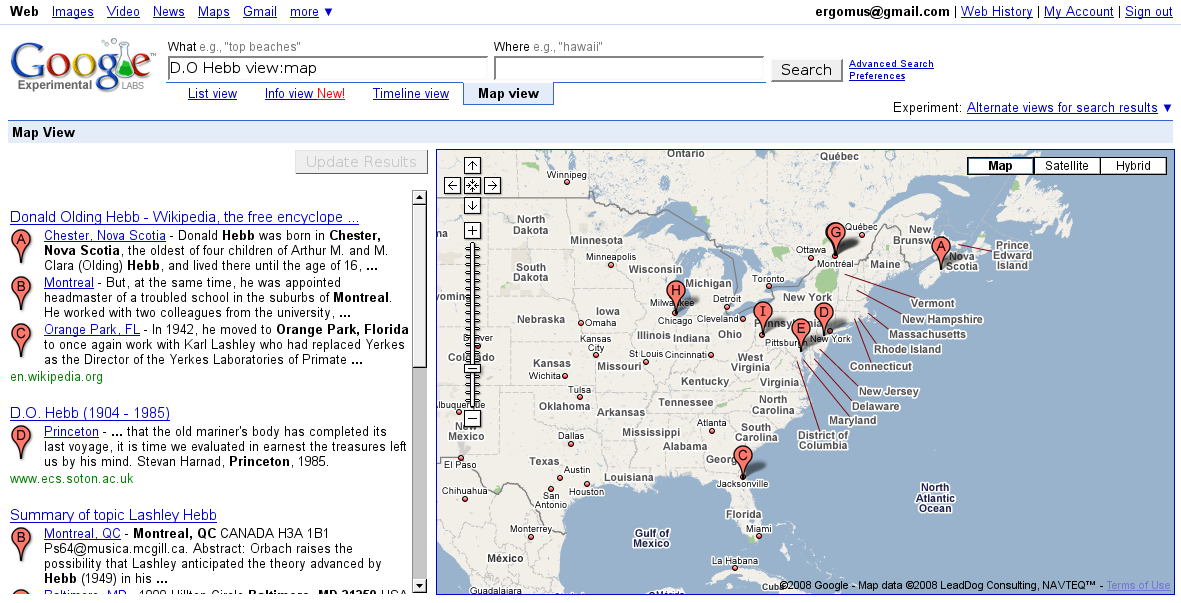This screenshot has width=1181, height=603.
Task: Select the Map view tab
Action: pyautogui.click(x=508, y=93)
